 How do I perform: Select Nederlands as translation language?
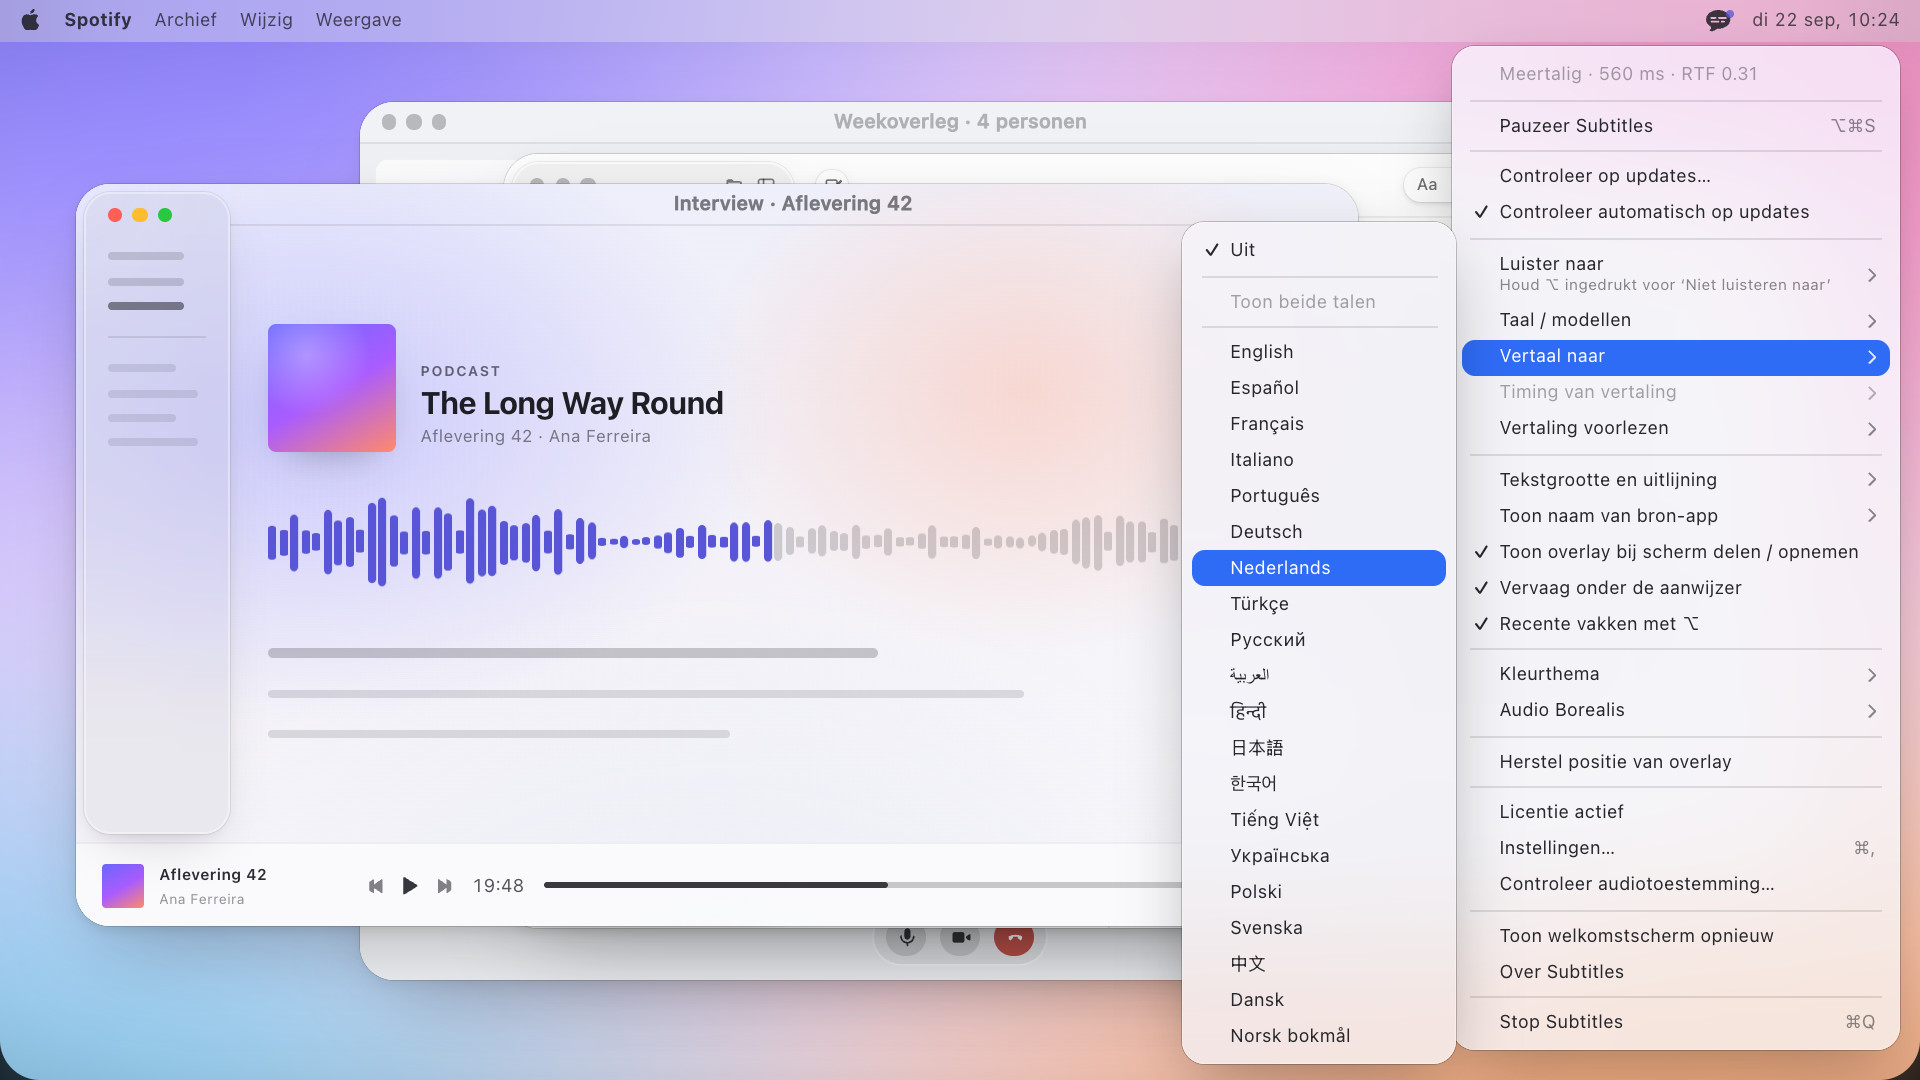1319,568
